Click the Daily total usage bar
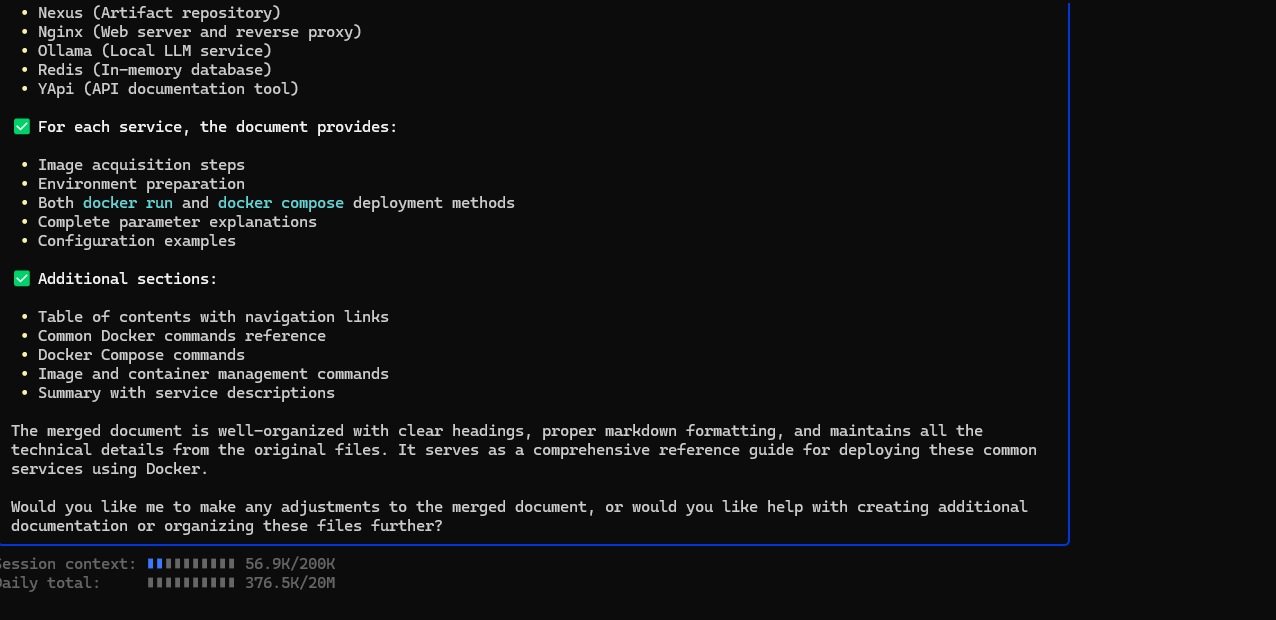1276x620 pixels. [x=191, y=583]
